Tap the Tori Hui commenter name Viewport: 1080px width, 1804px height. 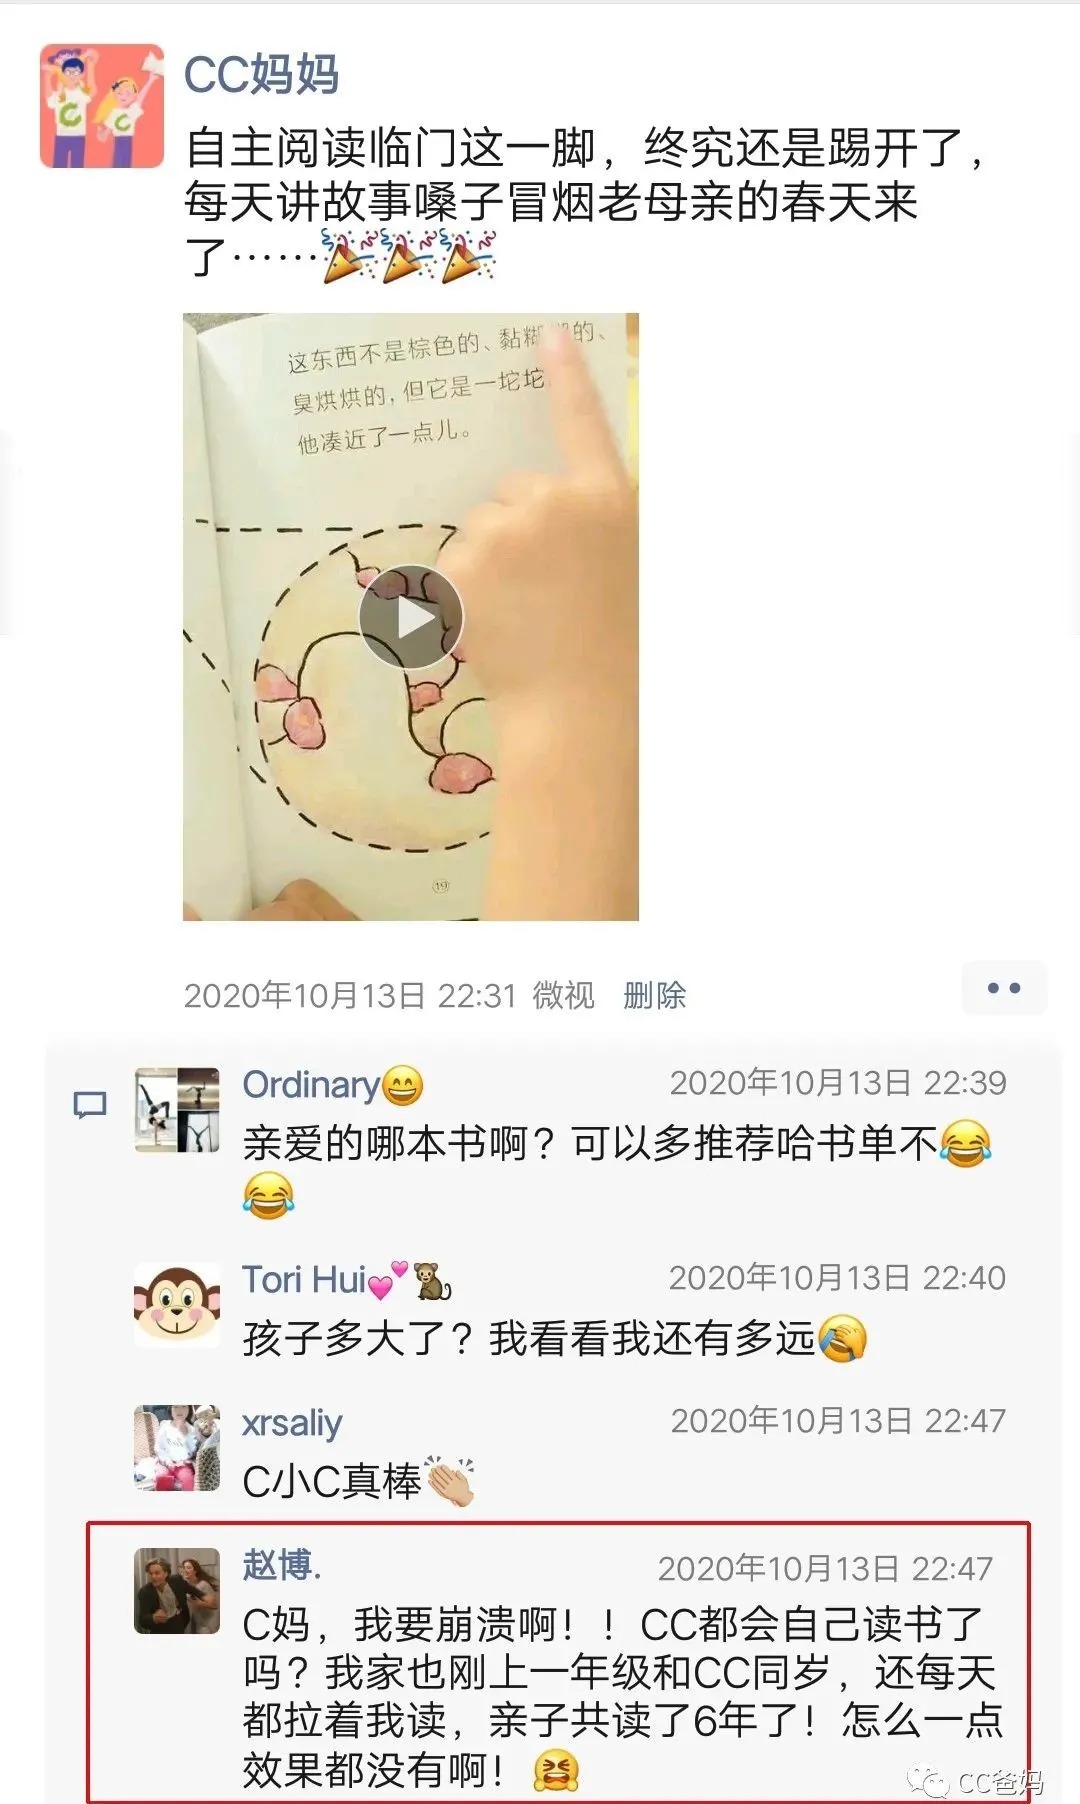[x=304, y=1279]
